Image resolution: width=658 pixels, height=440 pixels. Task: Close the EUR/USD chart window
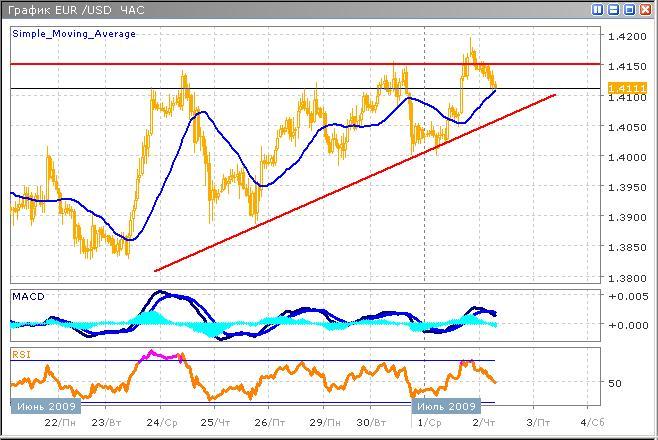(x=646, y=10)
